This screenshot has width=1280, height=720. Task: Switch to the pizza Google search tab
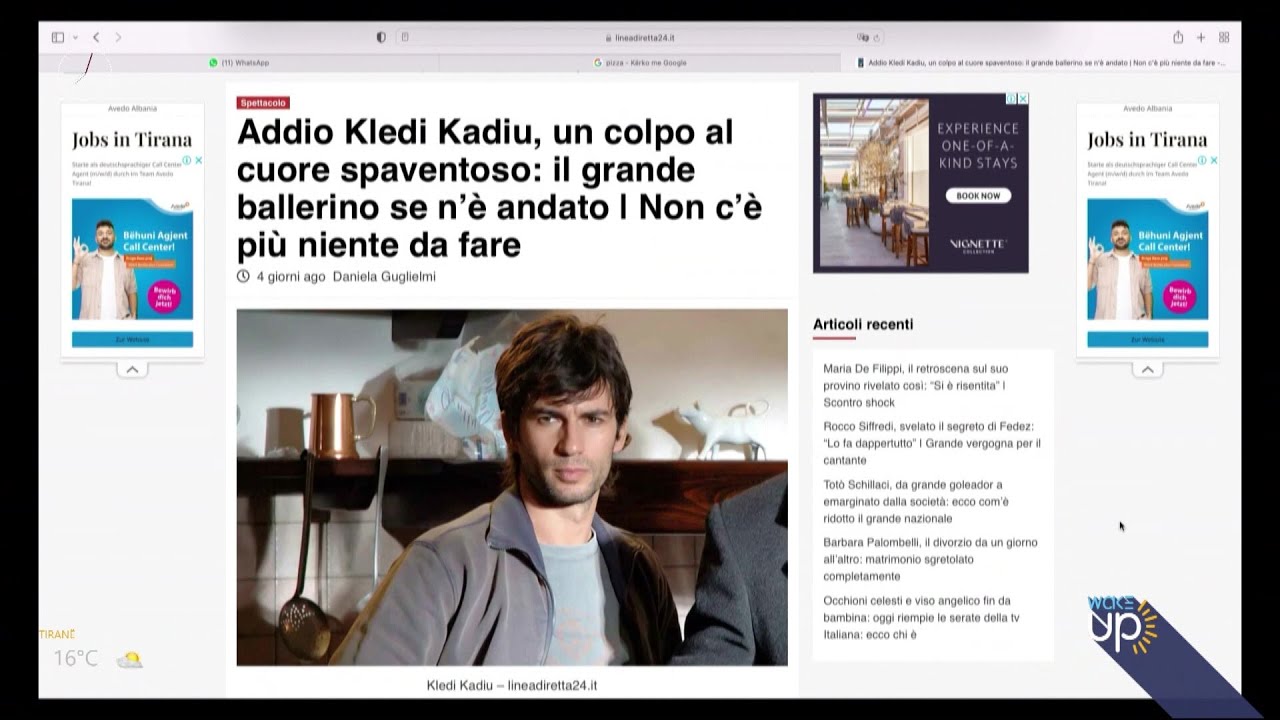[x=640, y=62]
